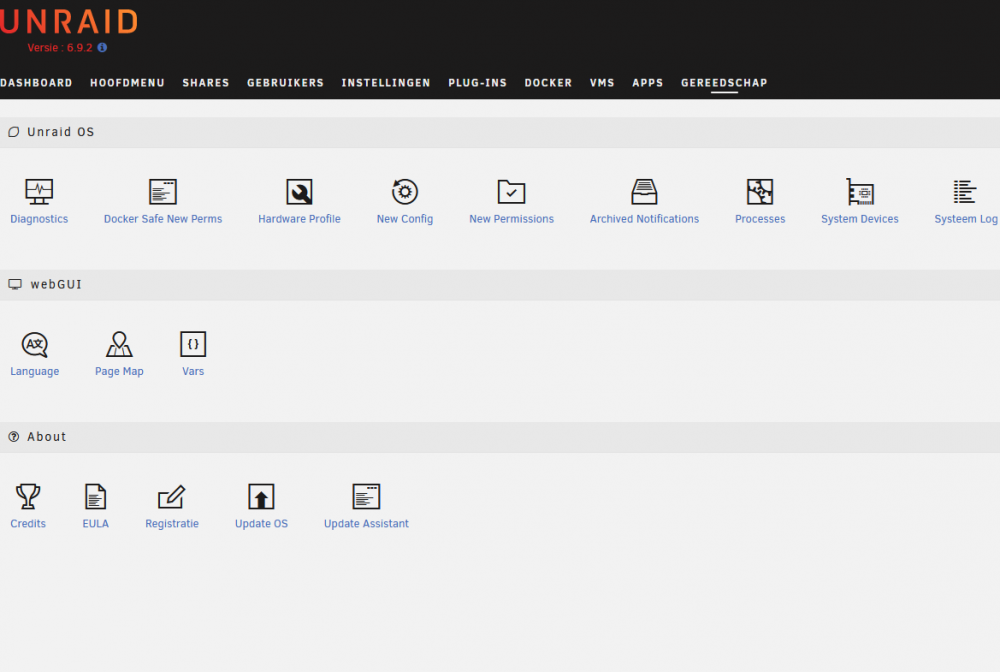This screenshot has height=672, width=1000.
Task: Select the Gereedschap tab
Action: tap(724, 83)
